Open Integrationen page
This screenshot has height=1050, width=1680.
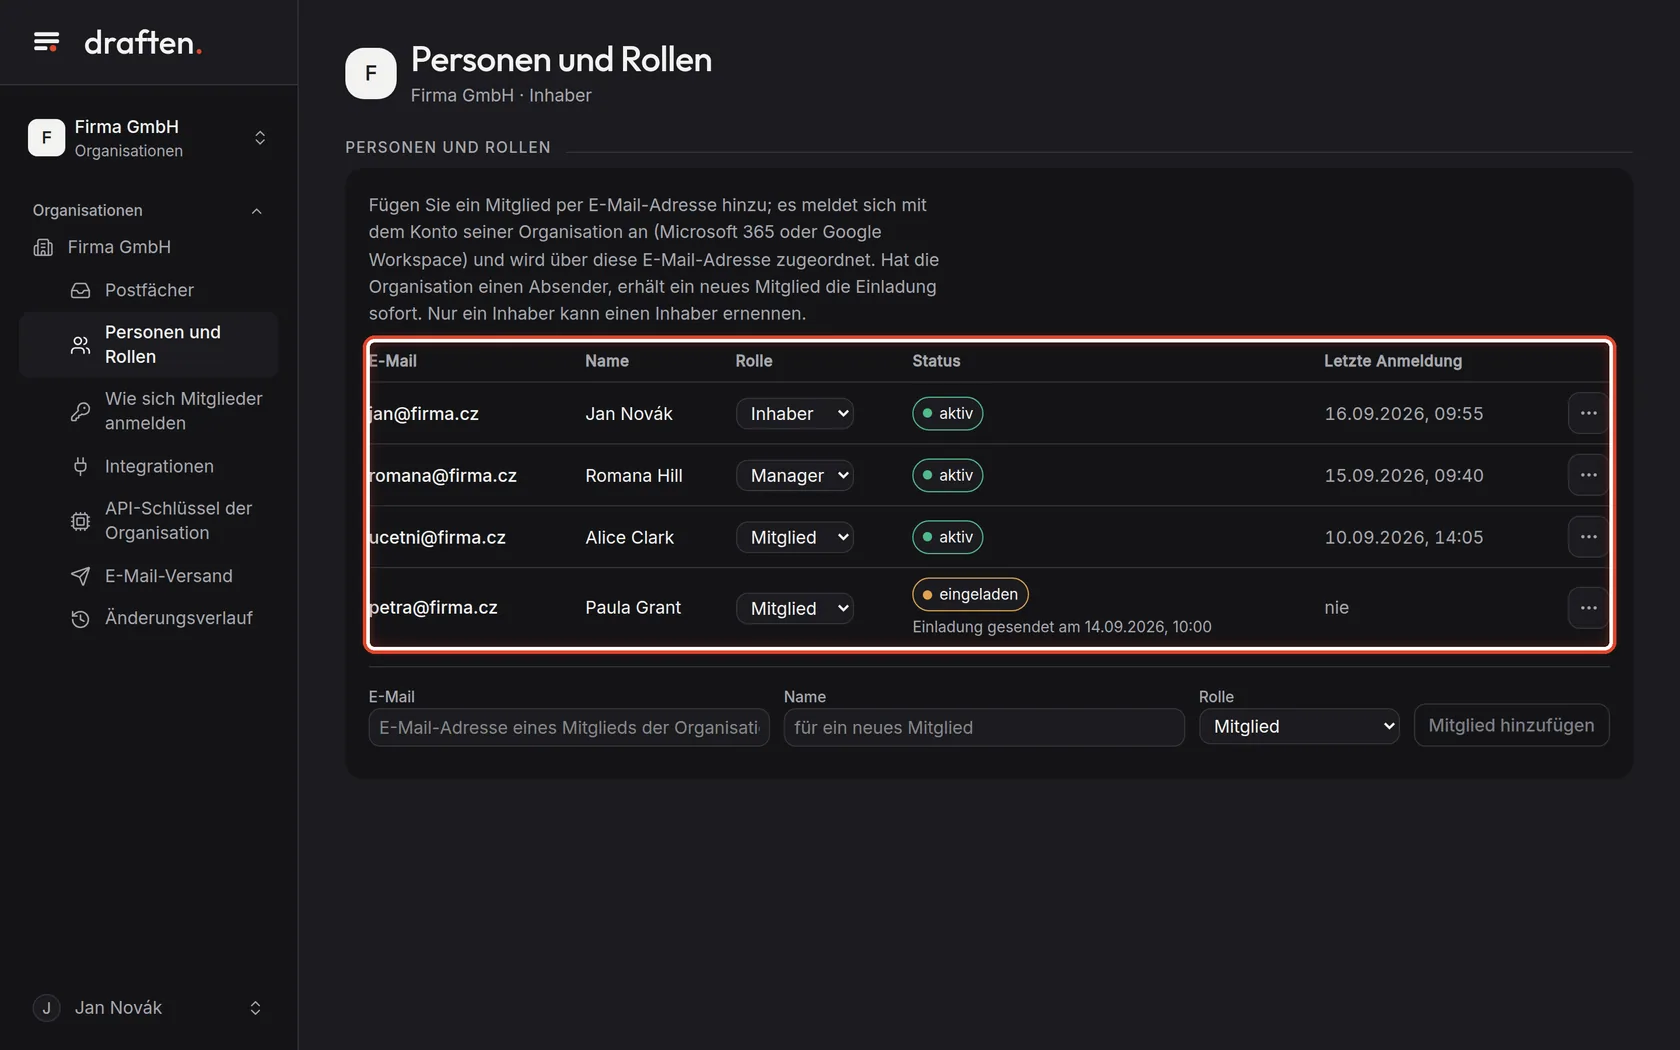pos(159,466)
